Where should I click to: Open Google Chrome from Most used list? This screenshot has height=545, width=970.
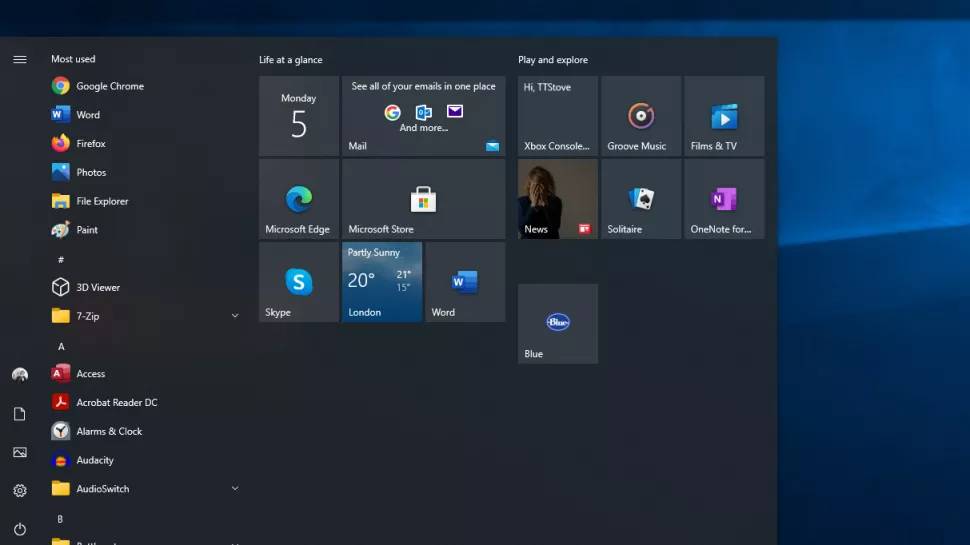pos(146,86)
